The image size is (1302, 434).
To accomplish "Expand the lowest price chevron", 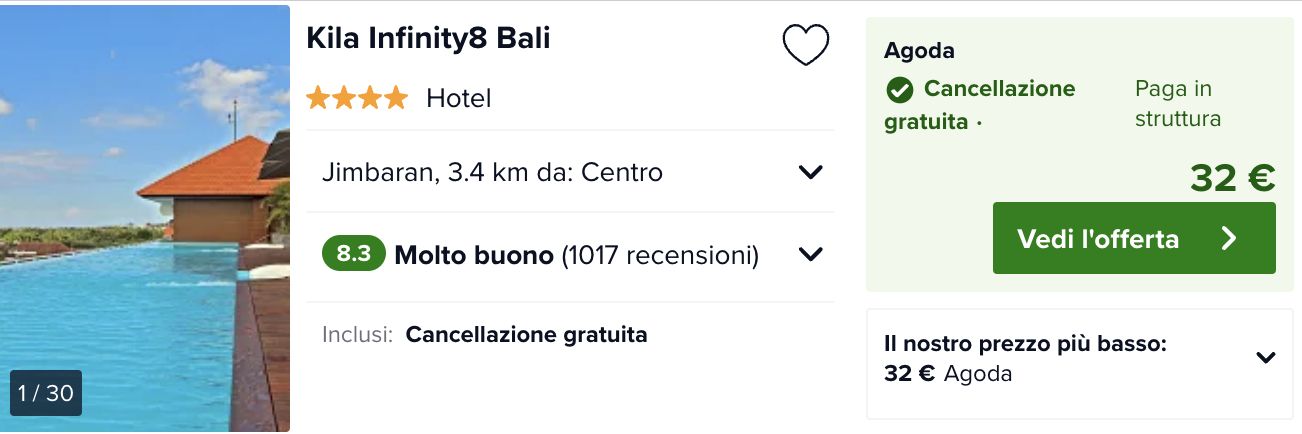I will [1266, 357].
